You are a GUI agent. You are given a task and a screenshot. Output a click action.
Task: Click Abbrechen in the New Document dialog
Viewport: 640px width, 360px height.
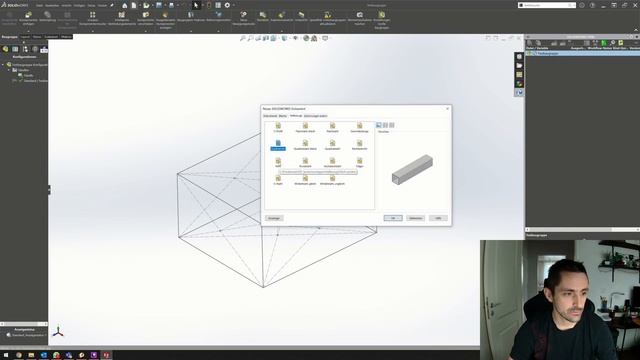coord(416,218)
